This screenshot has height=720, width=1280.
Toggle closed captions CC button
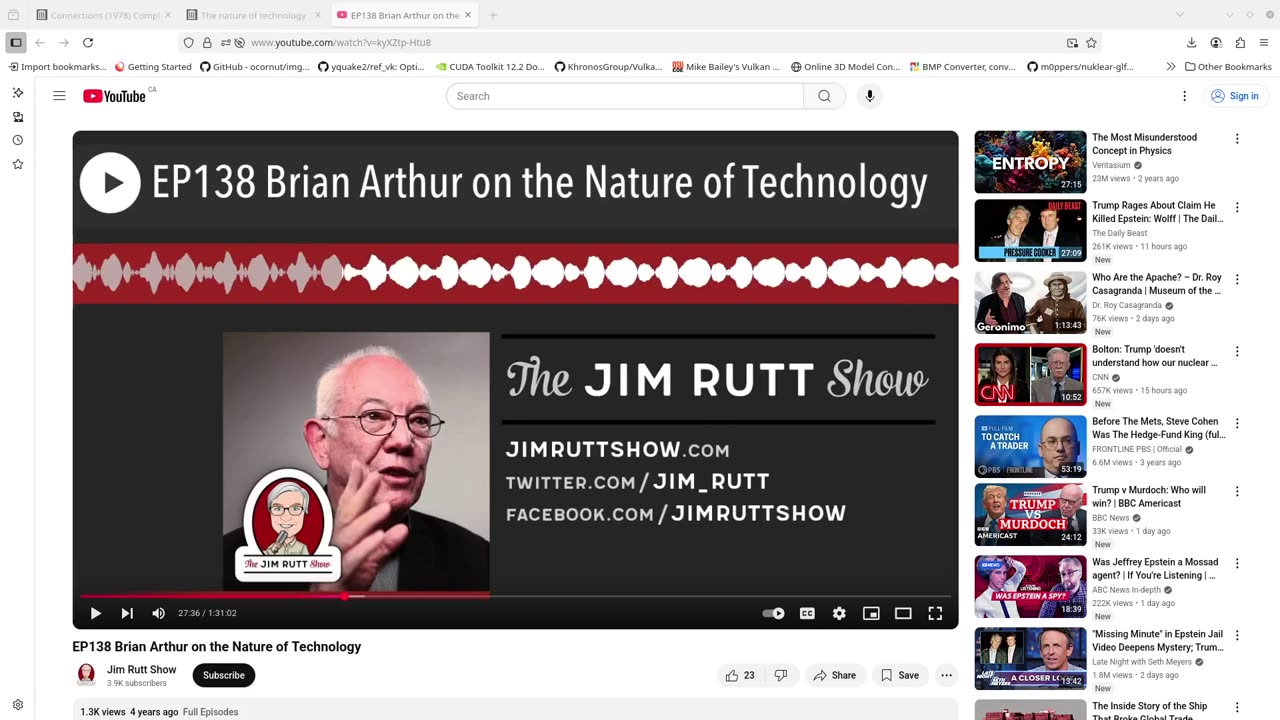pos(807,613)
